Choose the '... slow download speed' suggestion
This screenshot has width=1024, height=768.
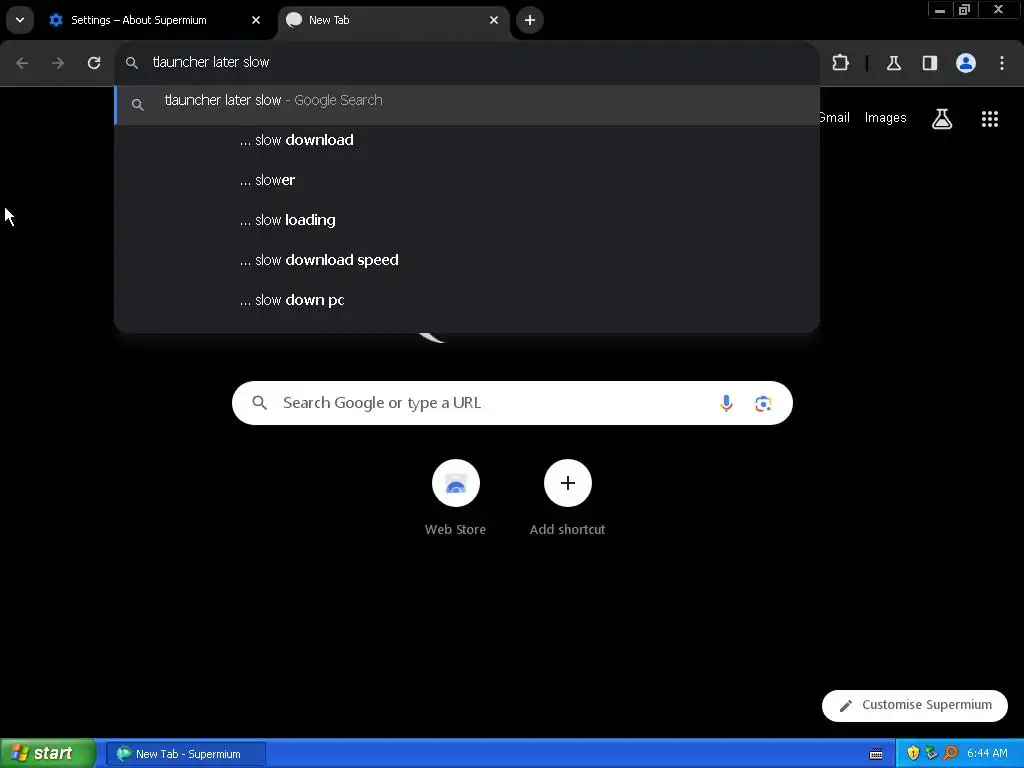(x=467, y=260)
